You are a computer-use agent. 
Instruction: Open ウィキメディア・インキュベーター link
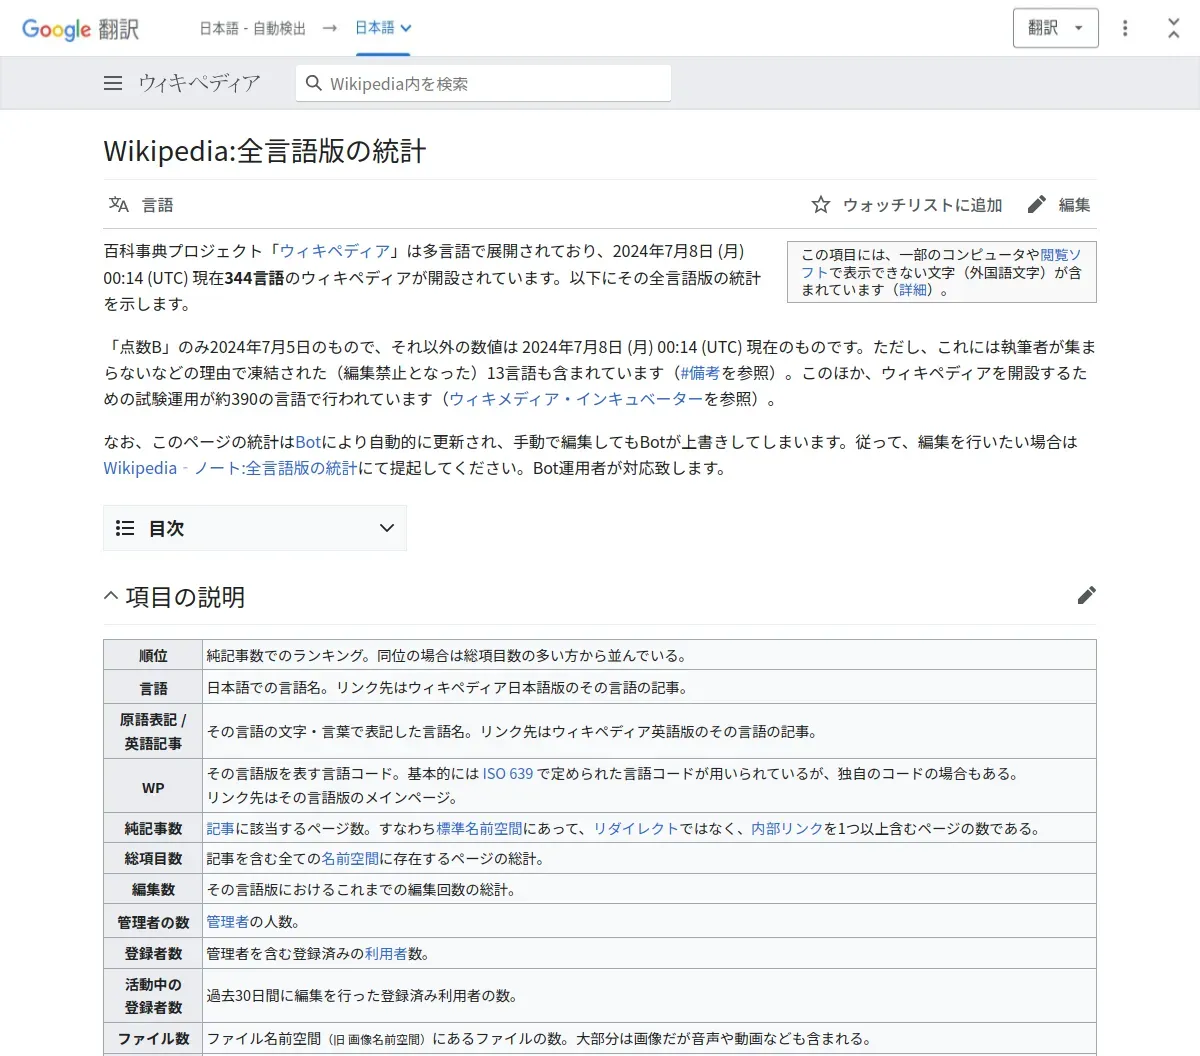pyautogui.click(x=576, y=399)
